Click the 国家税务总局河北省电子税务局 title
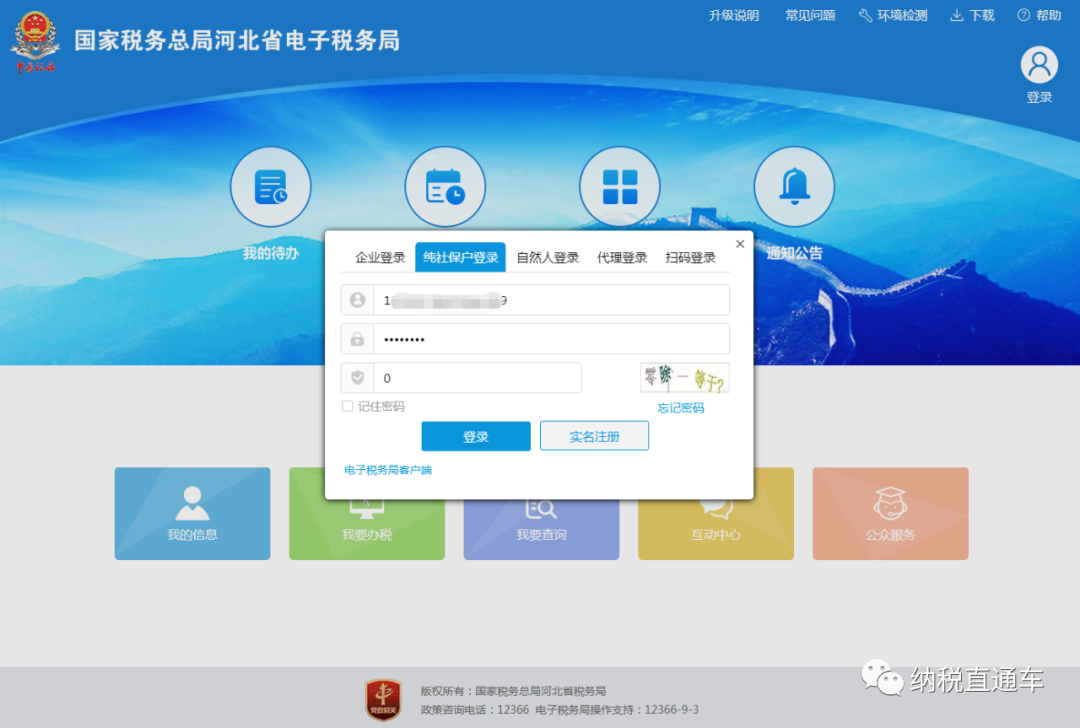This screenshot has height=728, width=1080. point(237,41)
